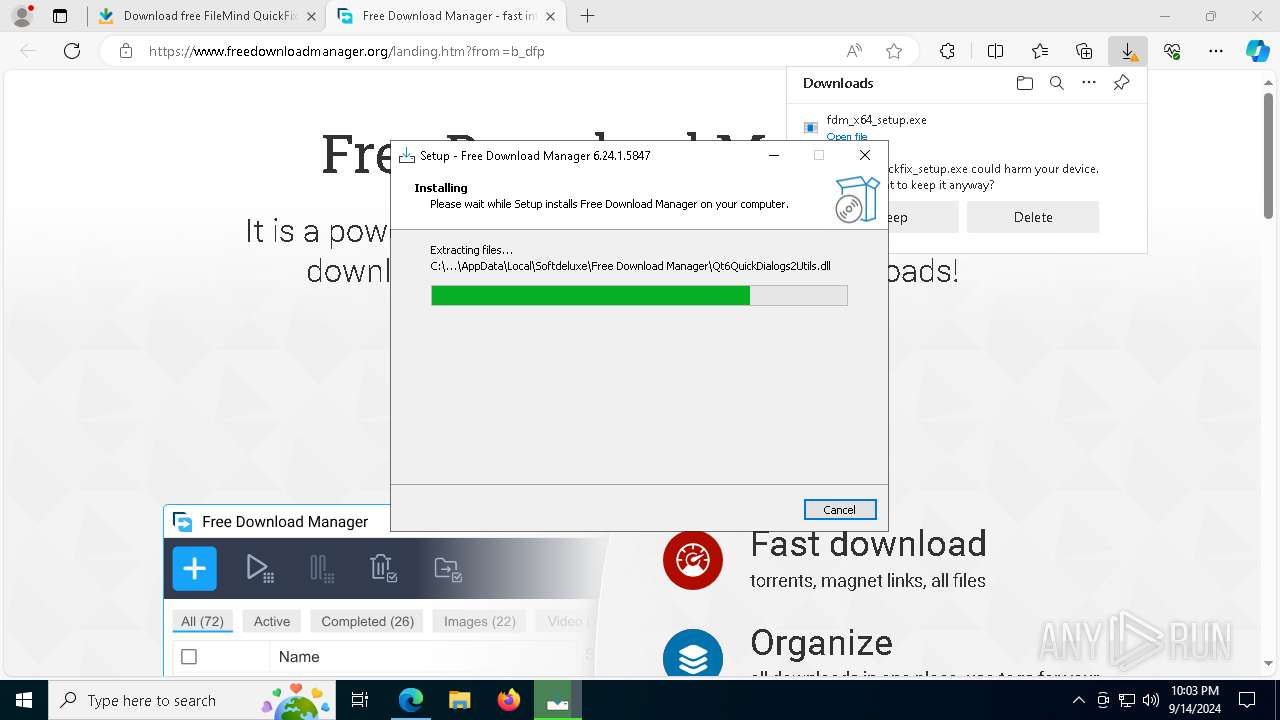Image resolution: width=1280 pixels, height=720 pixels.
Task: Open Microsoft Edge from the taskbar
Action: 411,700
